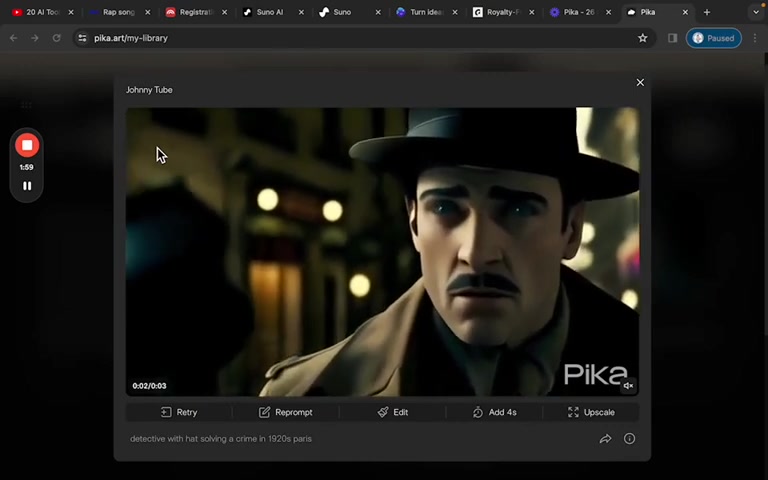Edit the generated video
768x480 pixels.
point(392,412)
